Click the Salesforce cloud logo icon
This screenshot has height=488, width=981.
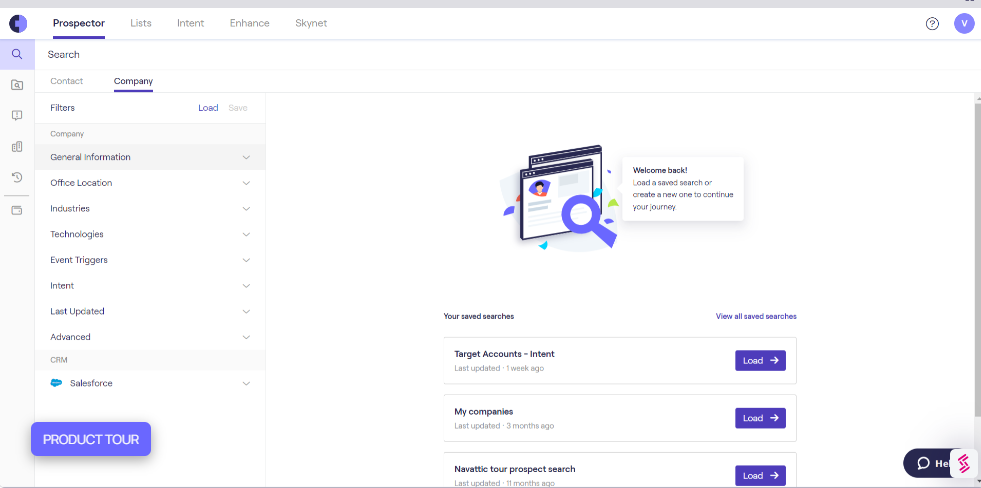click(56, 383)
